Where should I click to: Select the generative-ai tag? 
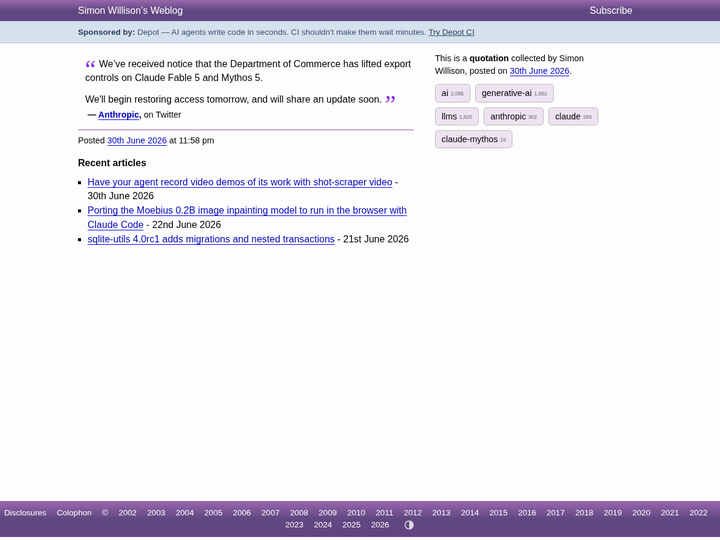point(514,93)
